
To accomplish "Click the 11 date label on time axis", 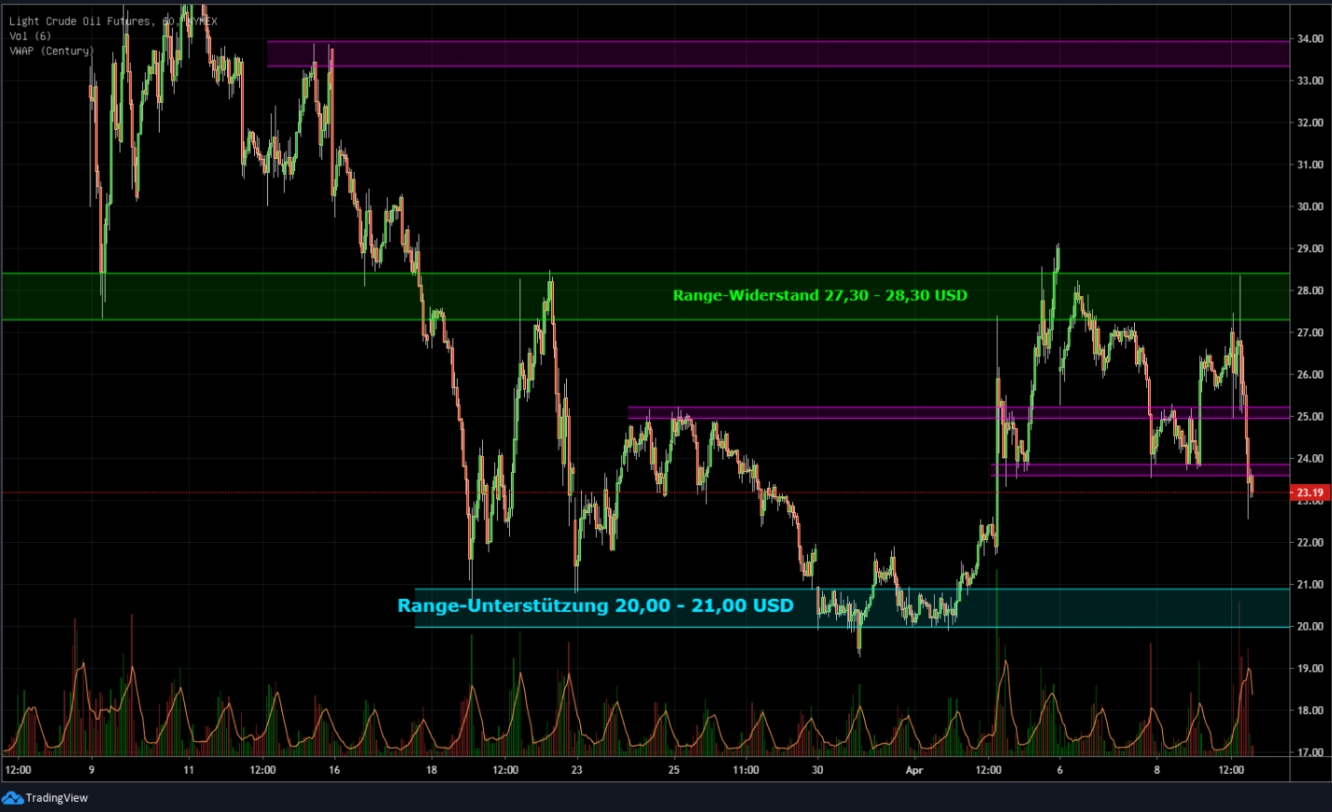I will [x=188, y=771].
